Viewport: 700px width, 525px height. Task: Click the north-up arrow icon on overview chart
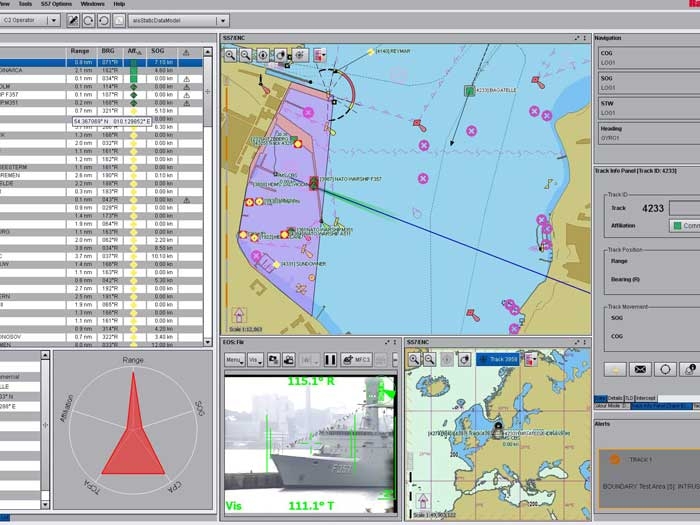click(x=423, y=501)
